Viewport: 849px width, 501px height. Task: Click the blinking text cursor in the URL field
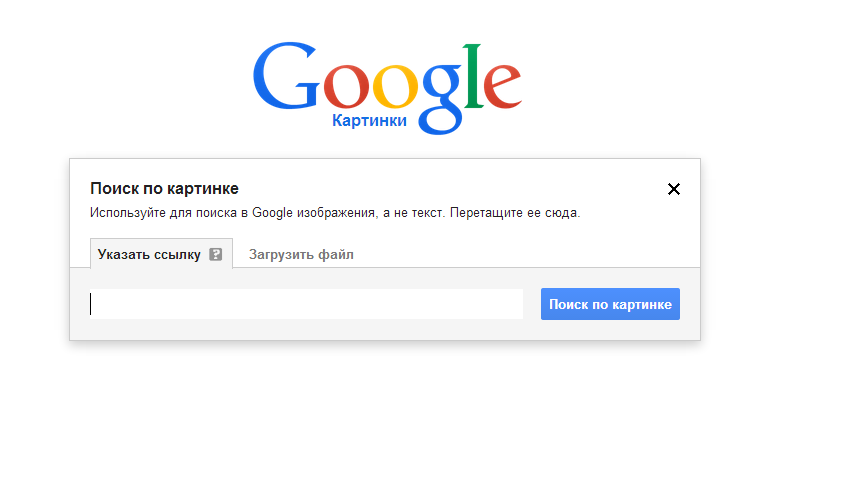tap(91, 304)
